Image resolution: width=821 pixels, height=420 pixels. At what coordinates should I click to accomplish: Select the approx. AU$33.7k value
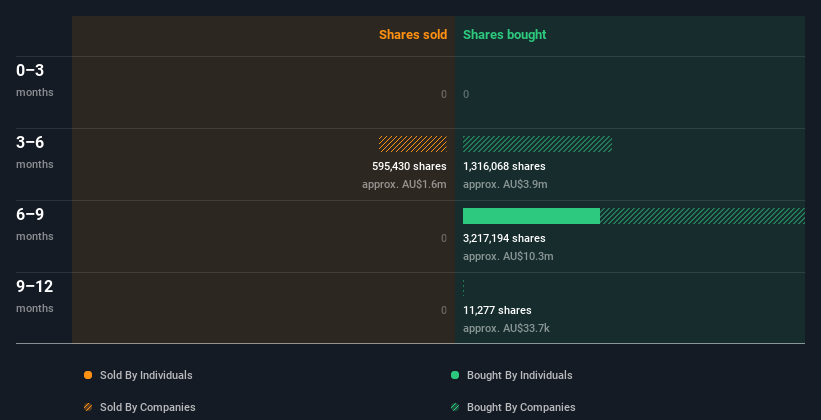pyautogui.click(x=506, y=328)
